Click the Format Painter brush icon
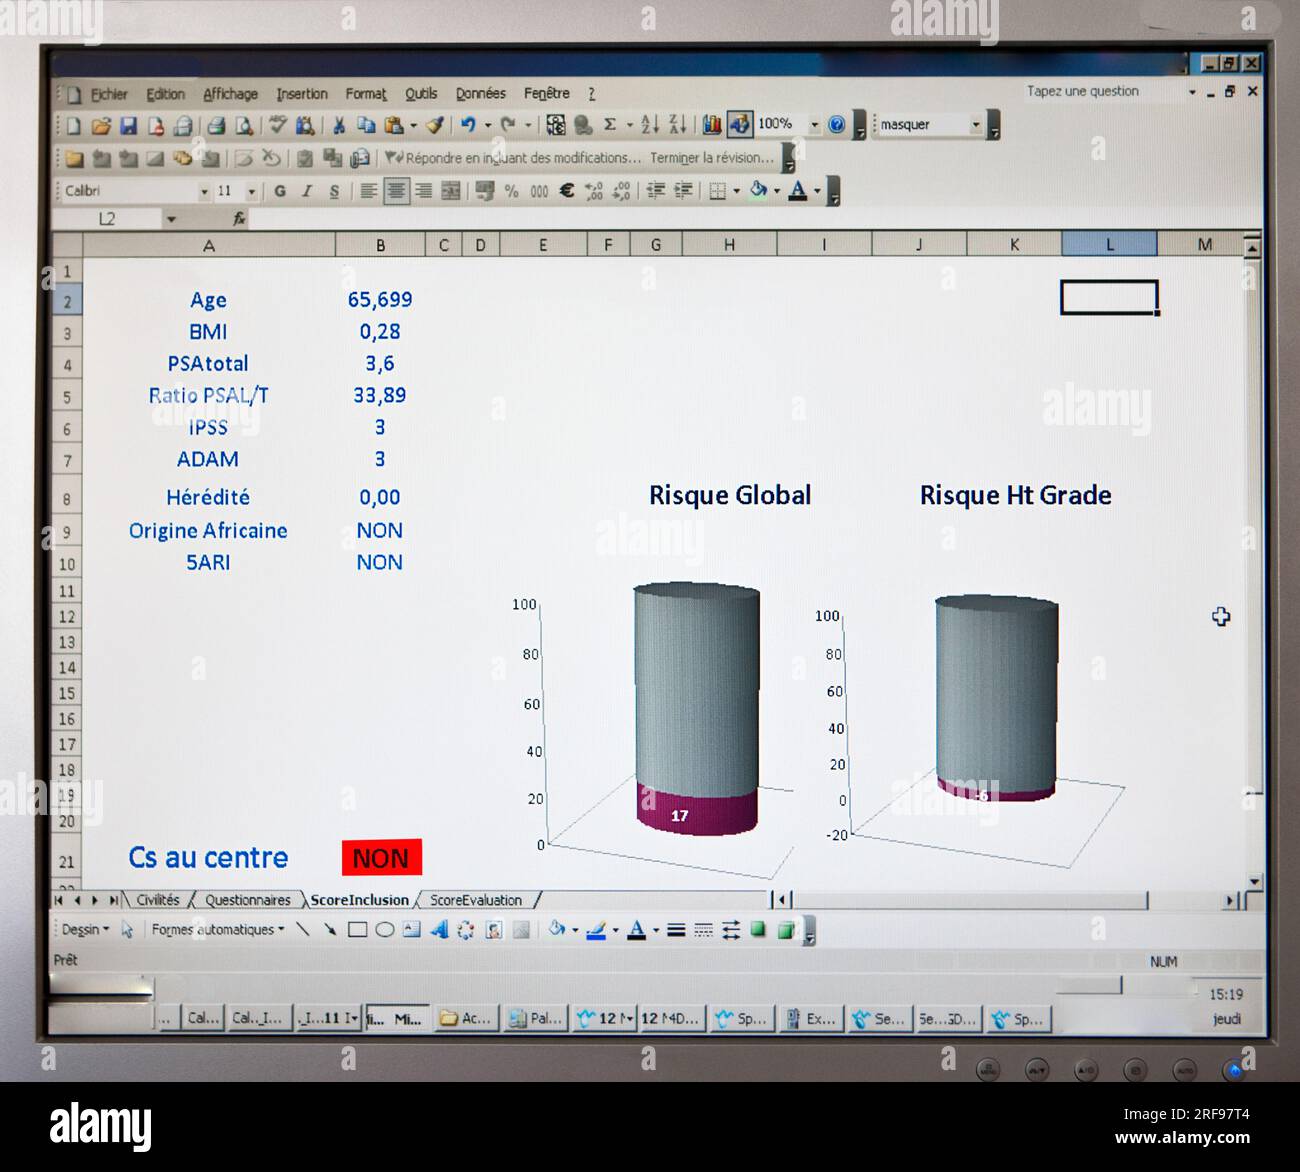This screenshot has width=1300, height=1172. (x=434, y=125)
